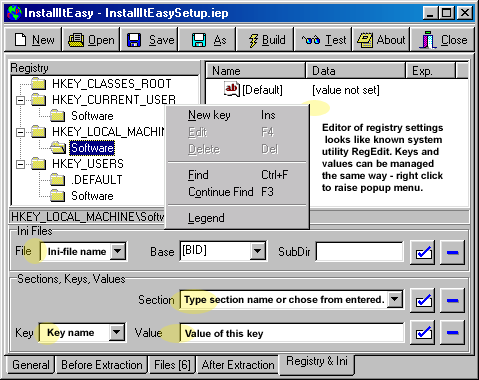
Task: Remove Section entry with its minus button
Action: click(x=452, y=300)
